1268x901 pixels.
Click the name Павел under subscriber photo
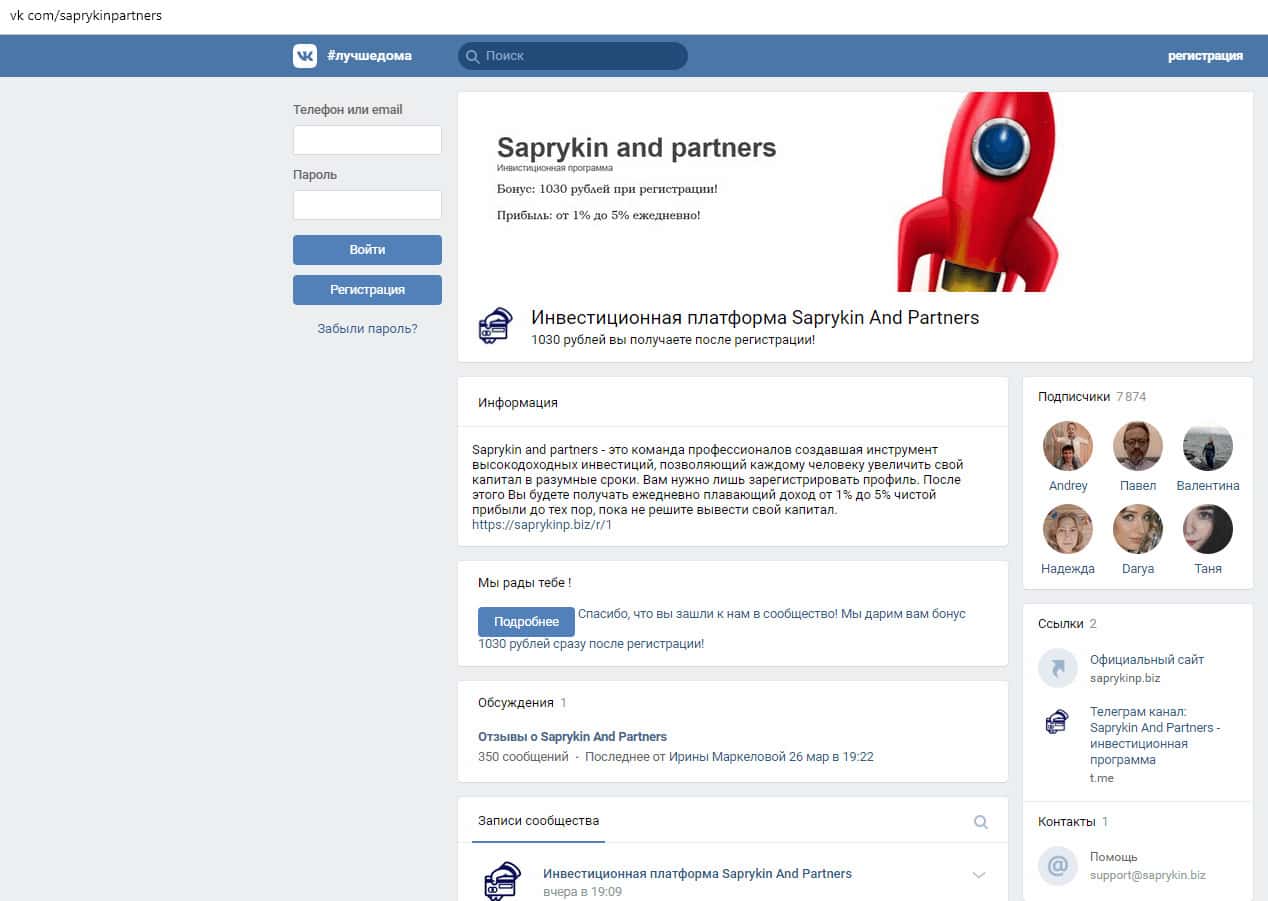point(1138,486)
